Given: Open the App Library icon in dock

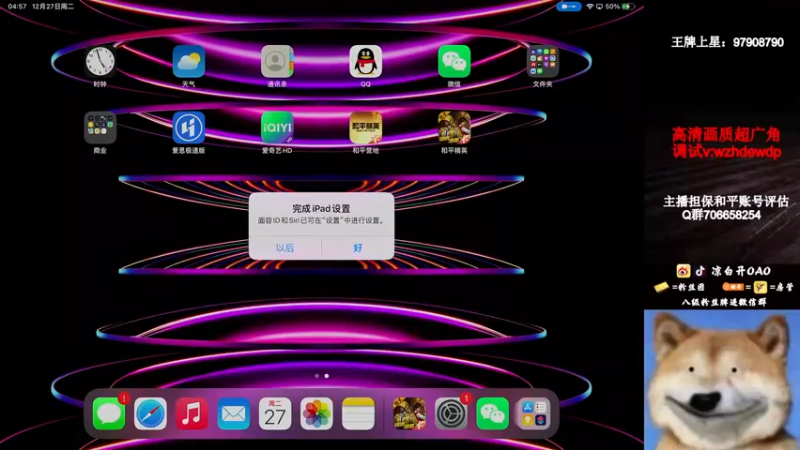Looking at the screenshot, I should [x=534, y=413].
